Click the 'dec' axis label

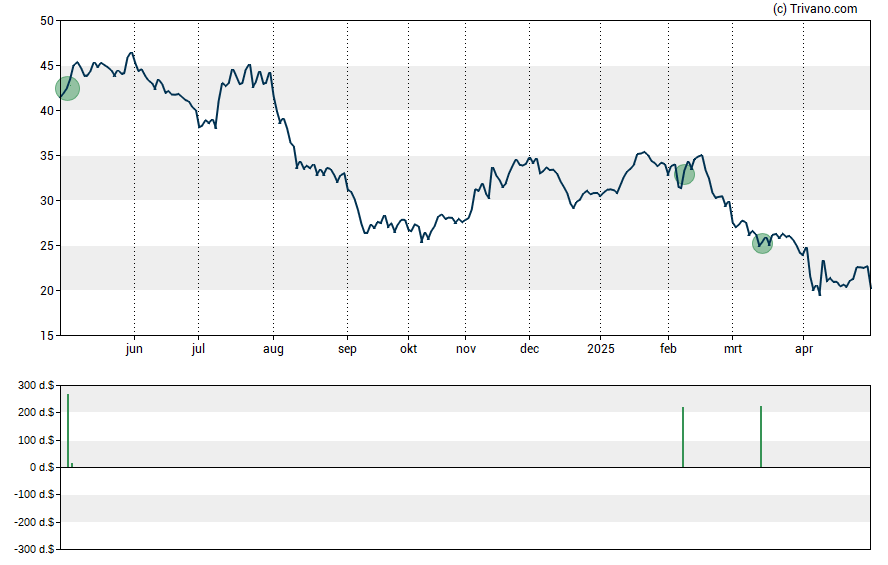tap(530, 349)
